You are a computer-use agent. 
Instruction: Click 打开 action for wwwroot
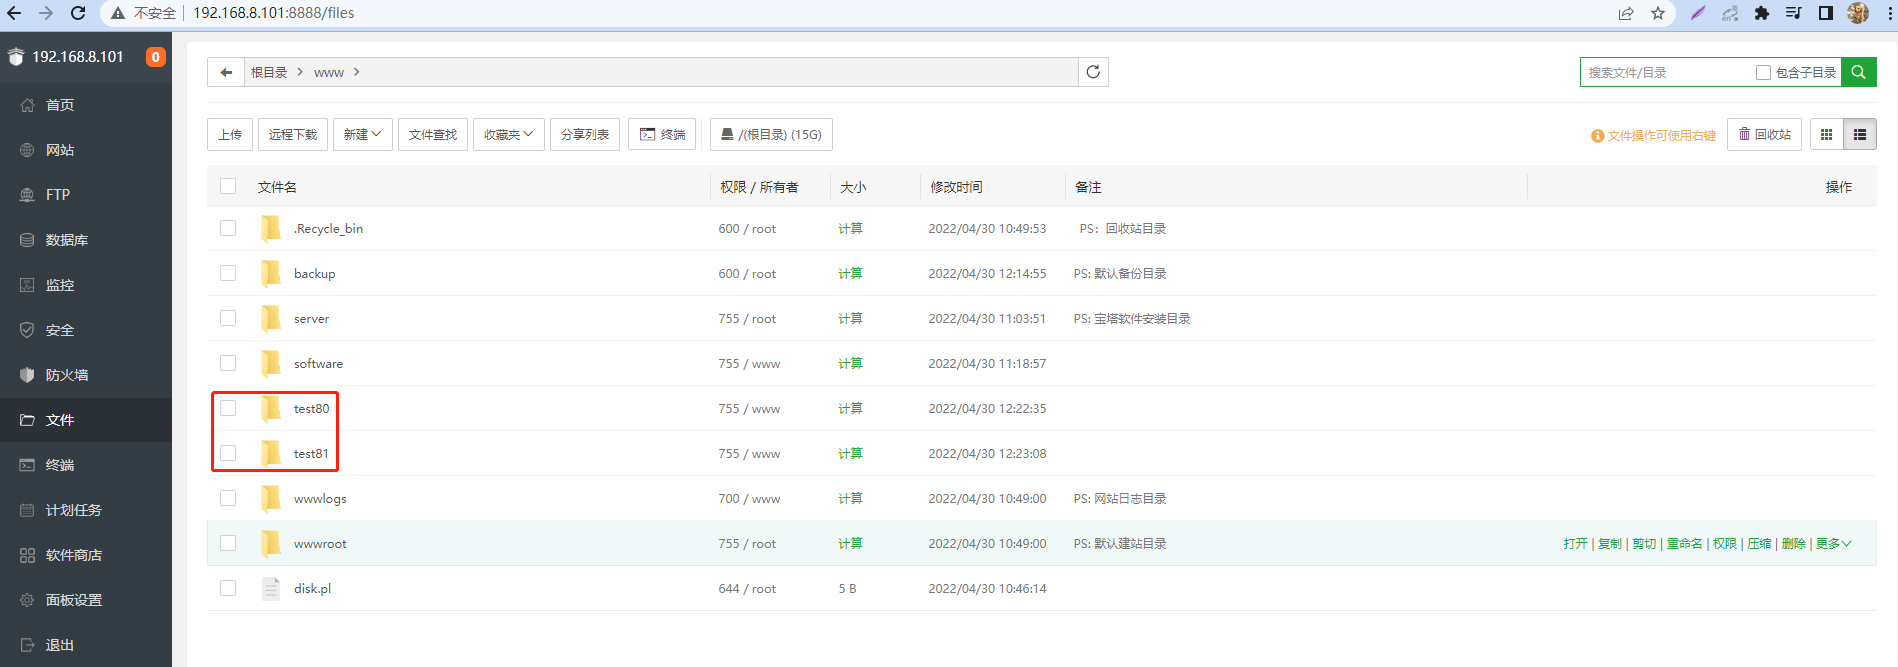coord(1575,543)
